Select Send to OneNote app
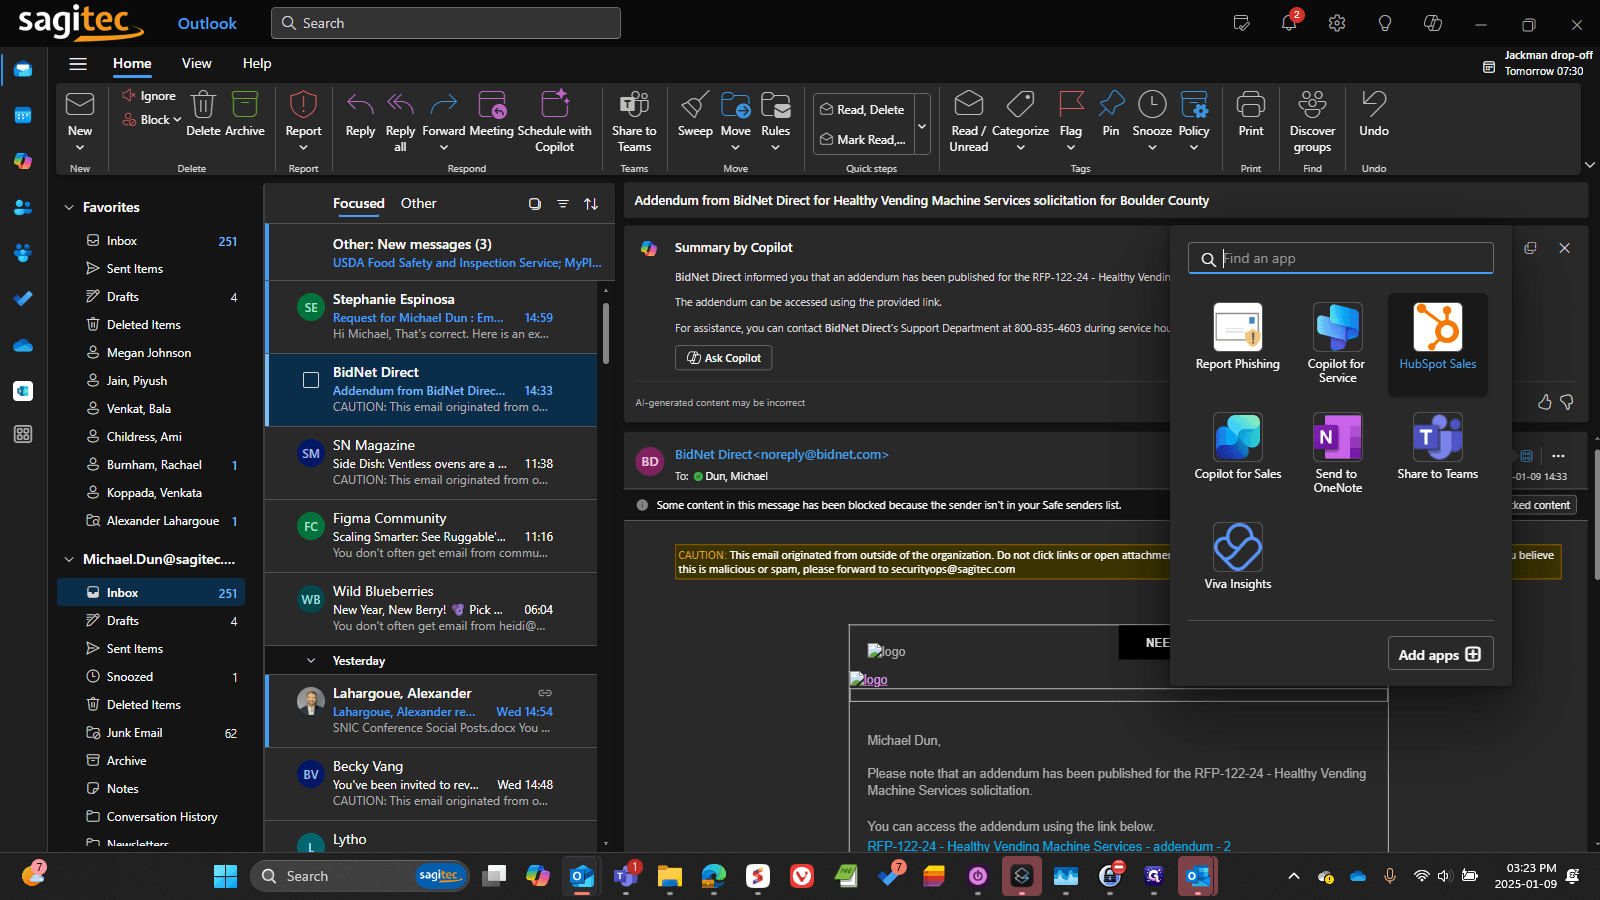Image resolution: width=1600 pixels, height=900 pixels. pyautogui.click(x=1337, y=453)
